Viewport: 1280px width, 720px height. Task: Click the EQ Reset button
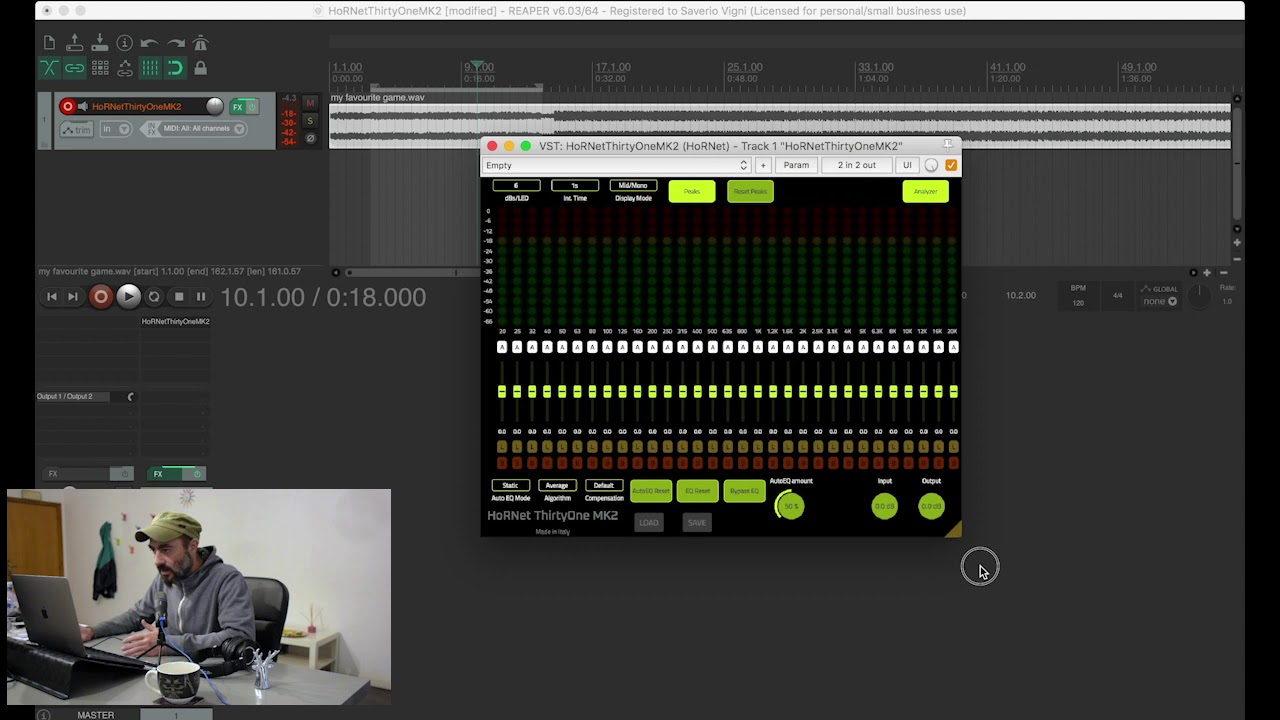pyautogui.click(x=698, y=491)
